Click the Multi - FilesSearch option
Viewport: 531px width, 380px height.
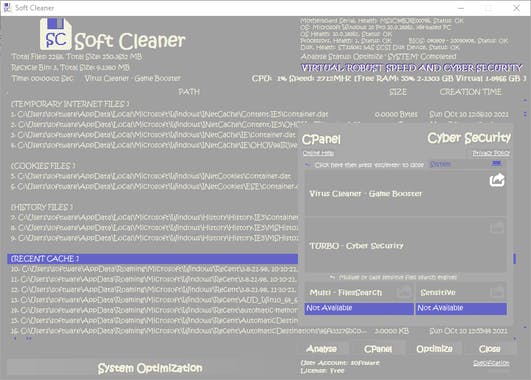point(359,292)
